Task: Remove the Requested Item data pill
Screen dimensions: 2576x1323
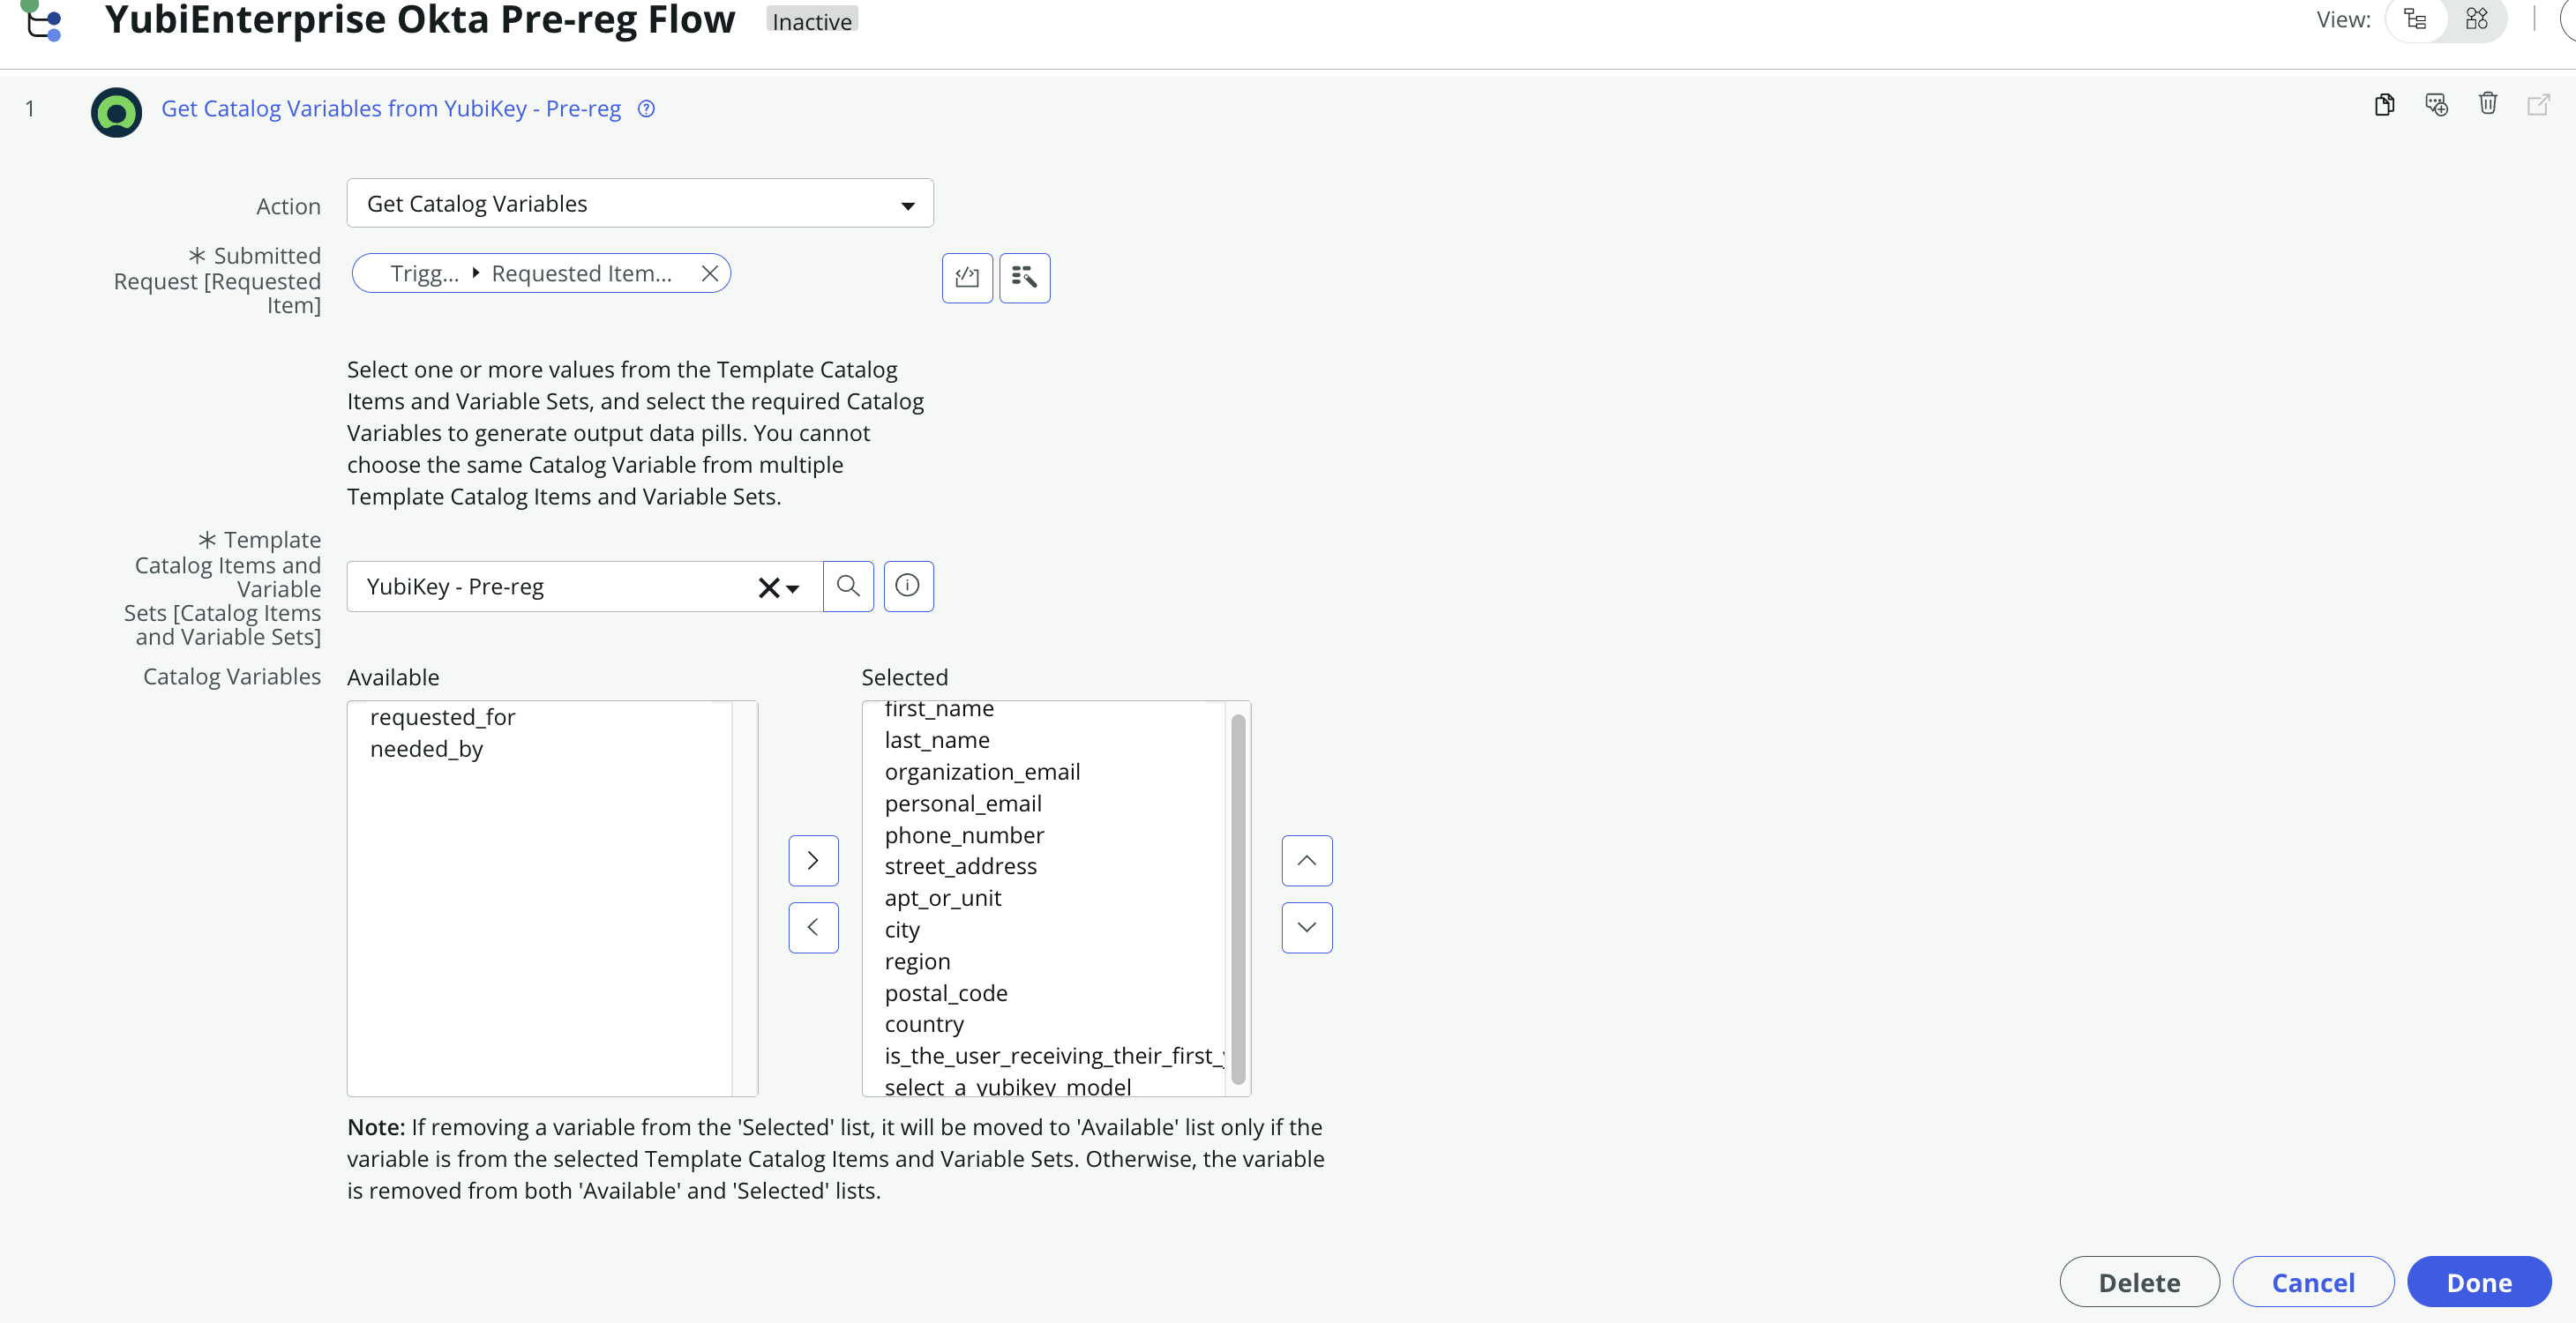Action: [x=710, y=273]
